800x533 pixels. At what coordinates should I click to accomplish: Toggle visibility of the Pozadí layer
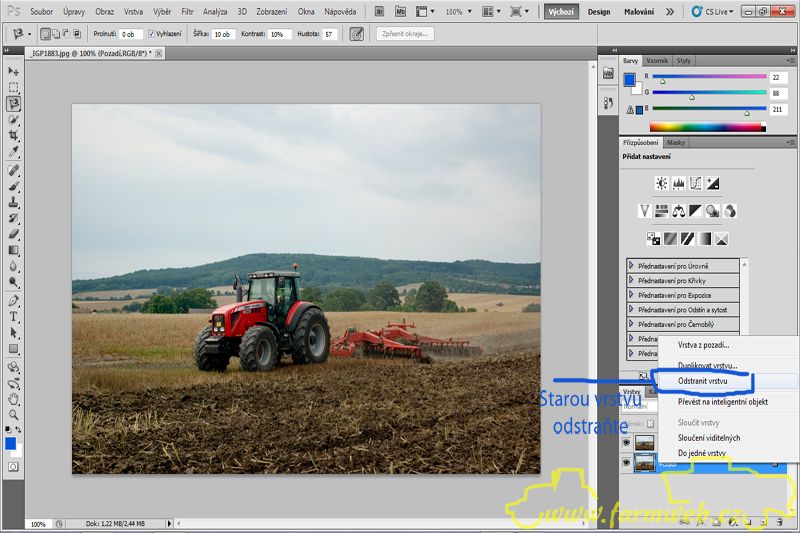click(x=627, y=463)
